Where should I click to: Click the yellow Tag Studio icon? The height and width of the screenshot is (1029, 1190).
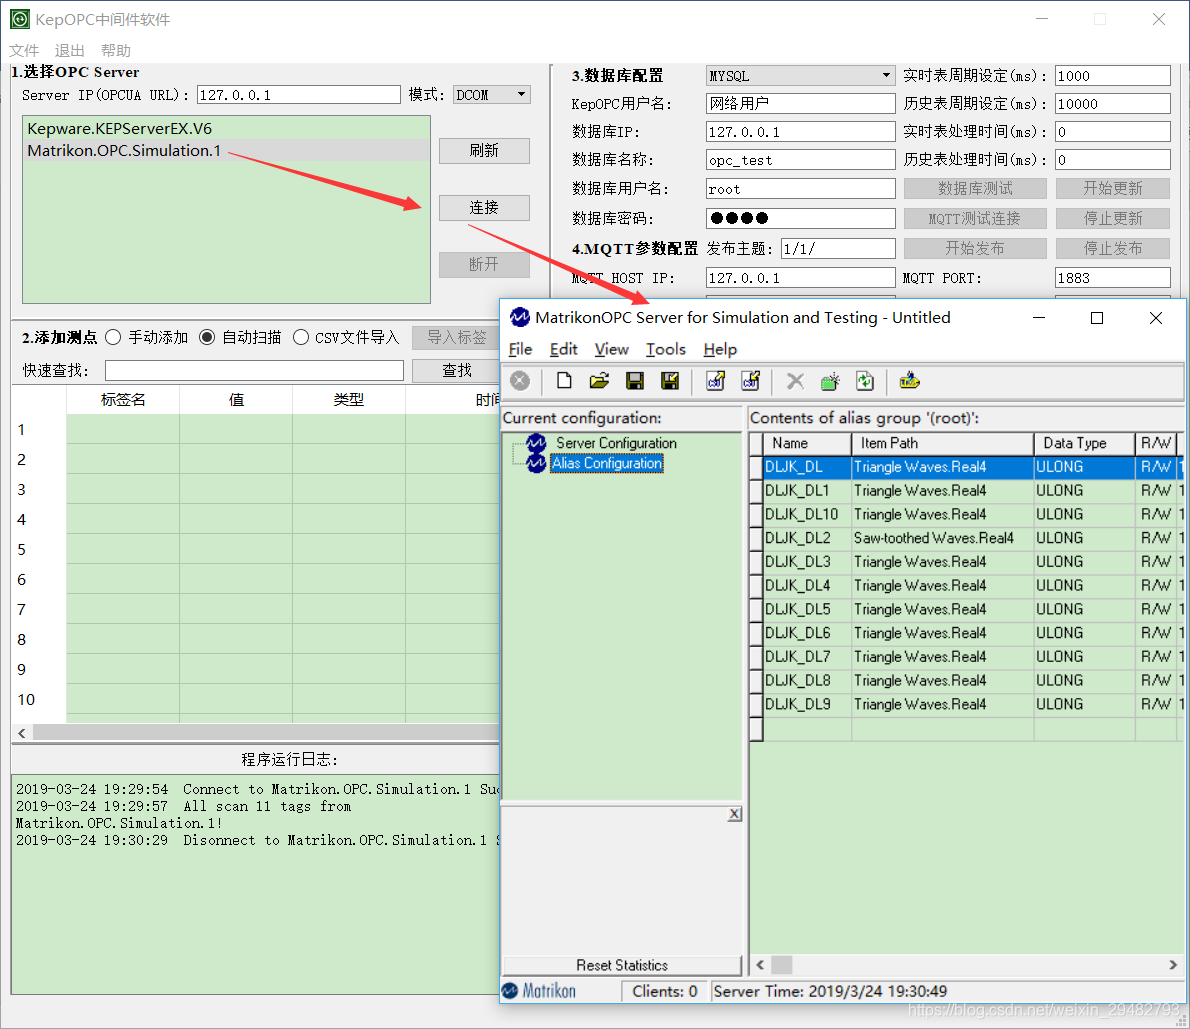tap(909, 381)
